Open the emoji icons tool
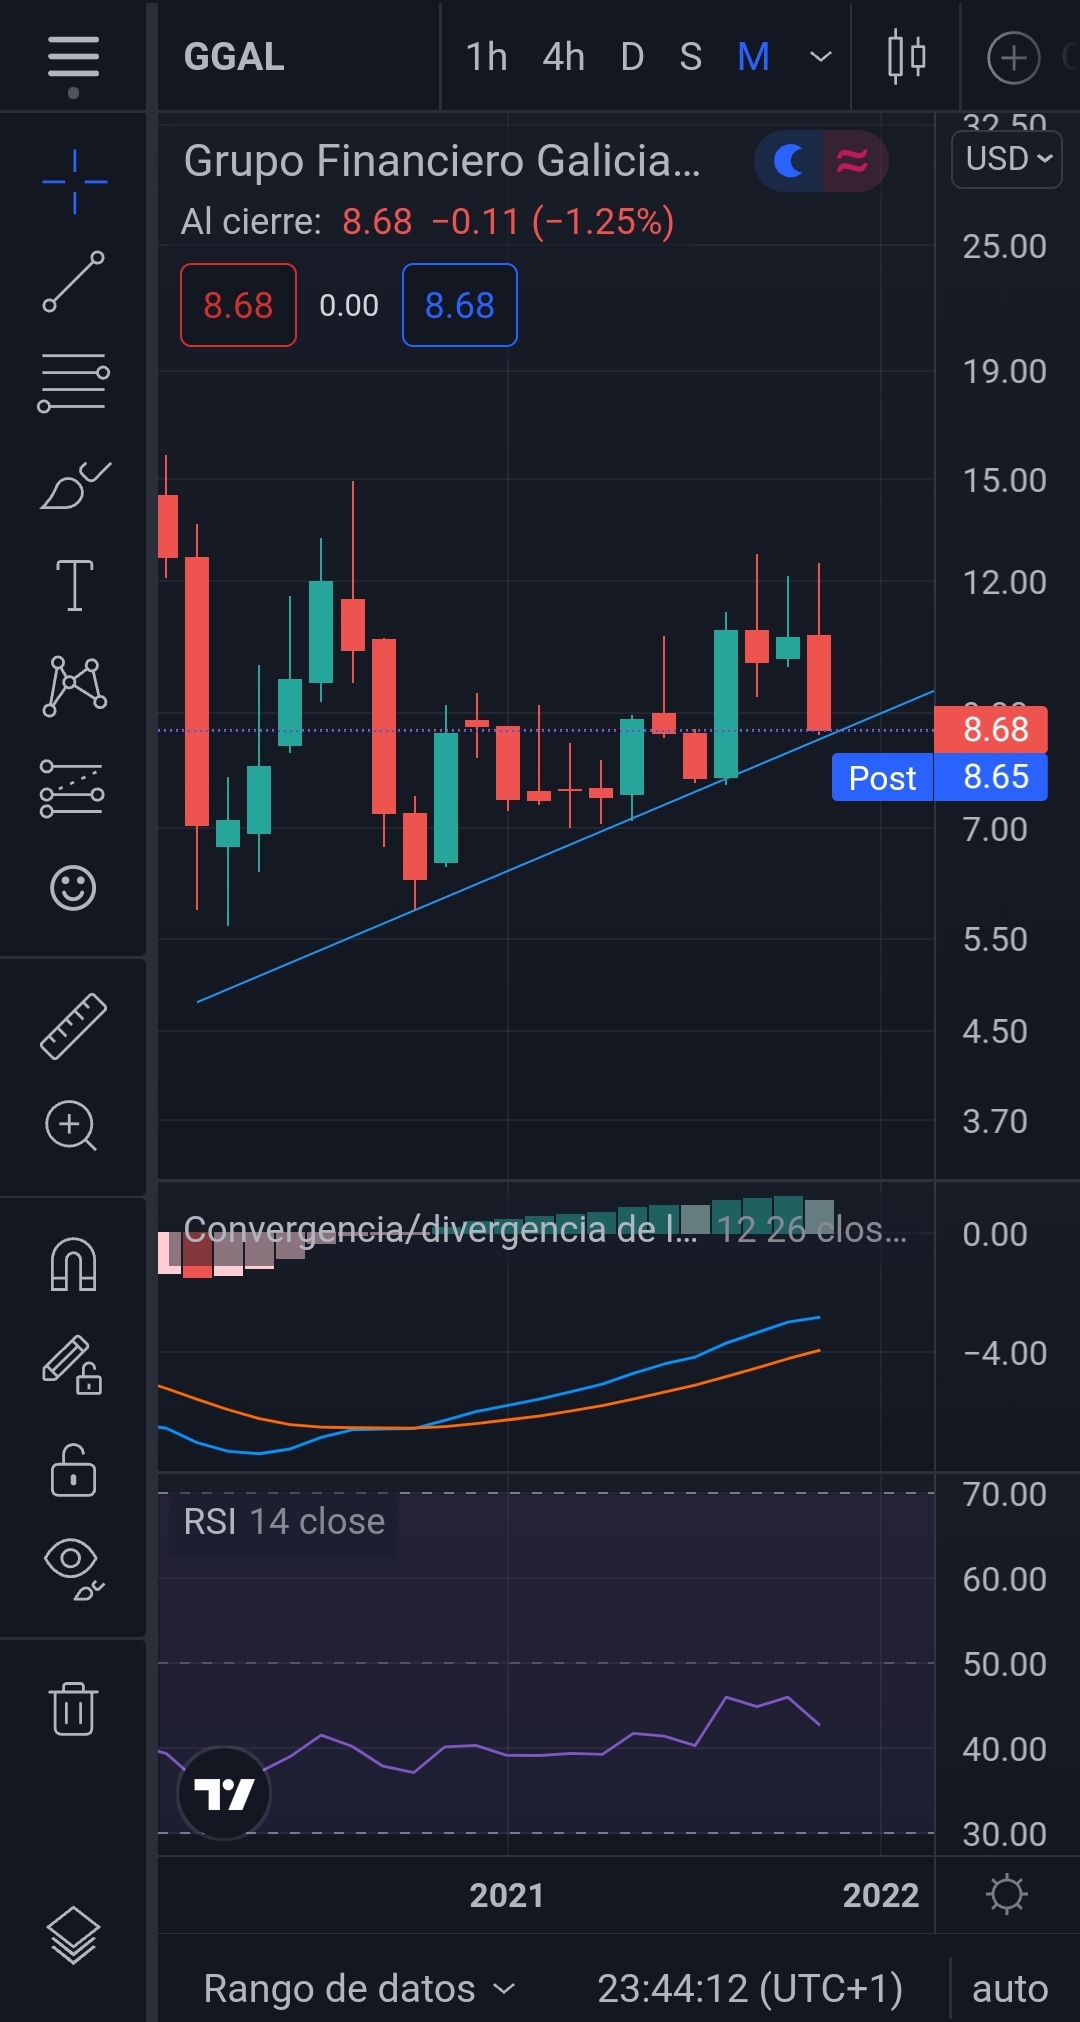Screen dimensions: 1080x2022 point(73,887)
